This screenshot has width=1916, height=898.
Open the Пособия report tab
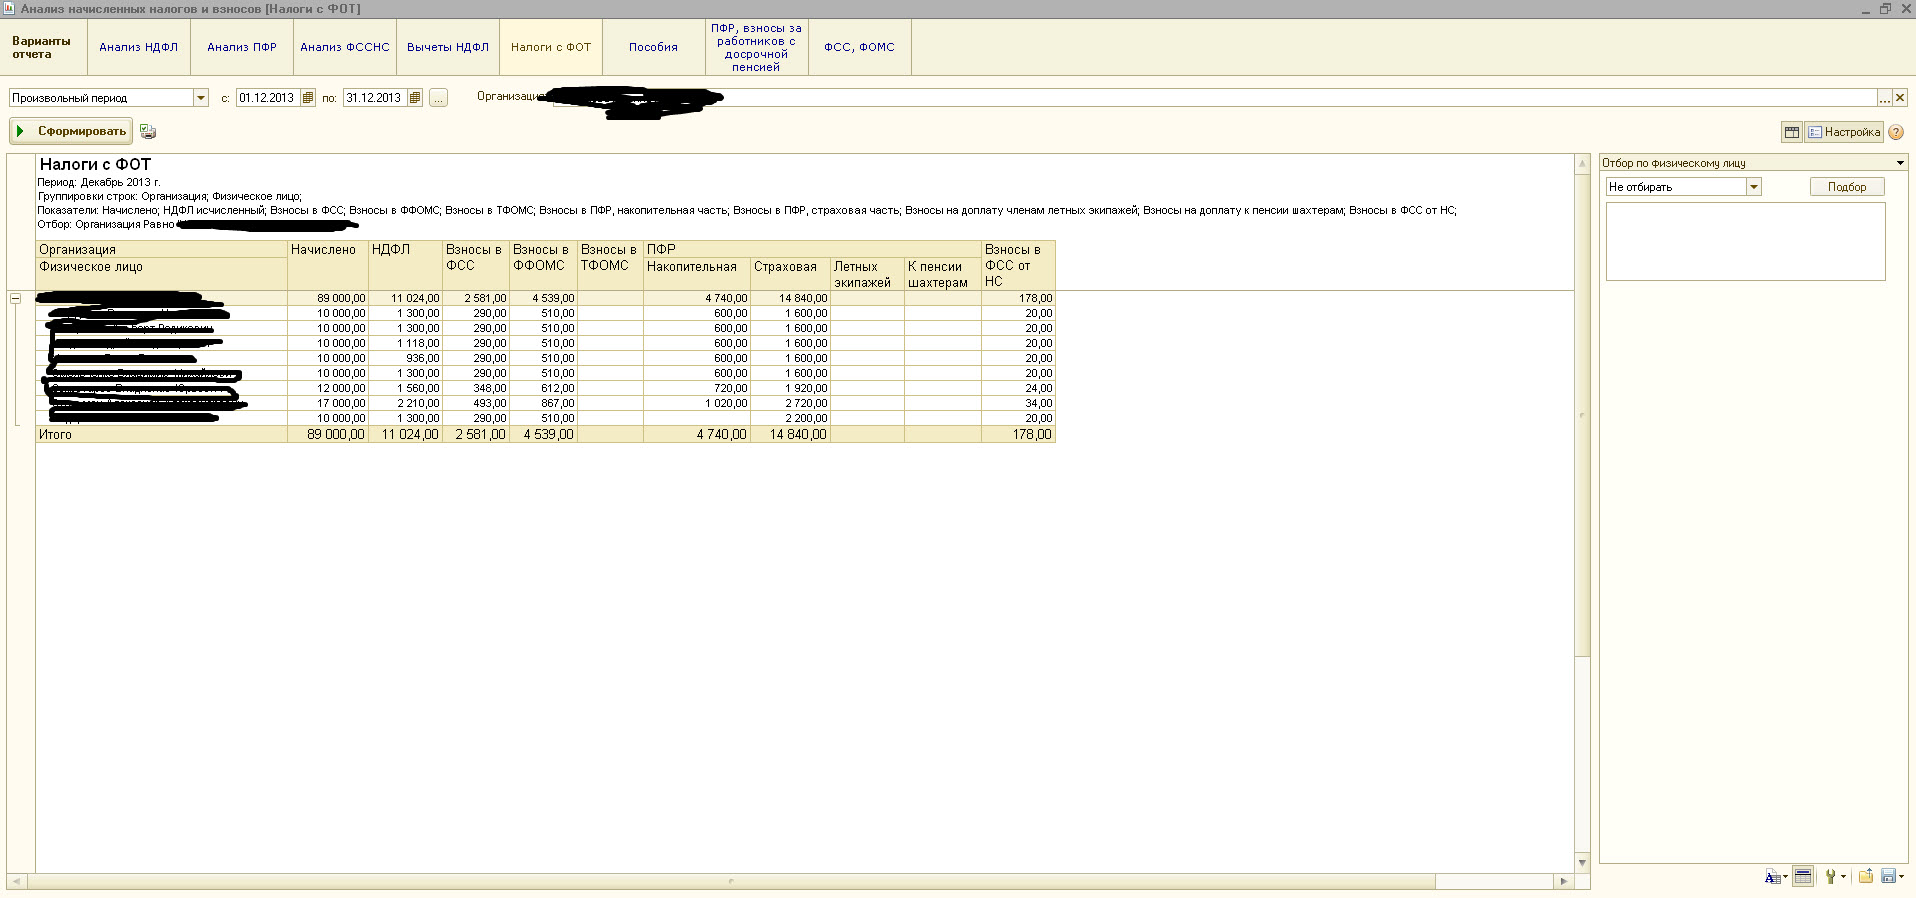point(653,47)
